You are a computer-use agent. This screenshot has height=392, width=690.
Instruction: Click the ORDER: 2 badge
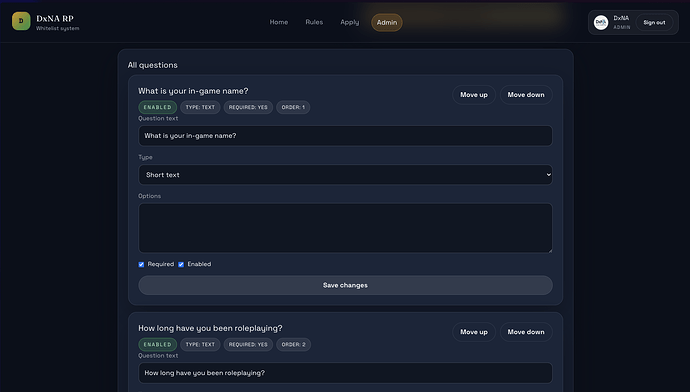coord(294,344)
